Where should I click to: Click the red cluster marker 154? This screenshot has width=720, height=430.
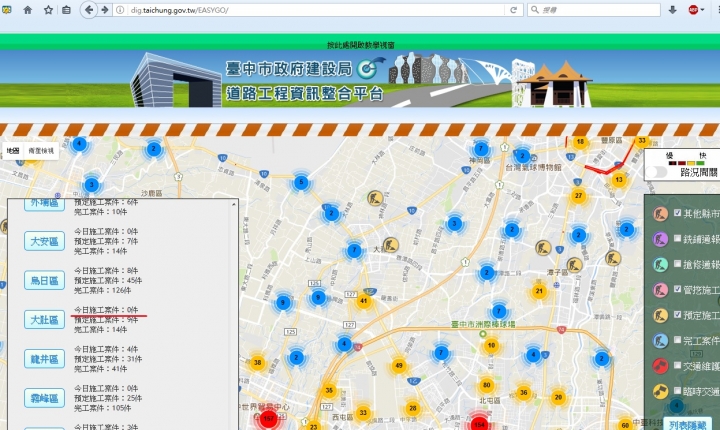point(479,424)
